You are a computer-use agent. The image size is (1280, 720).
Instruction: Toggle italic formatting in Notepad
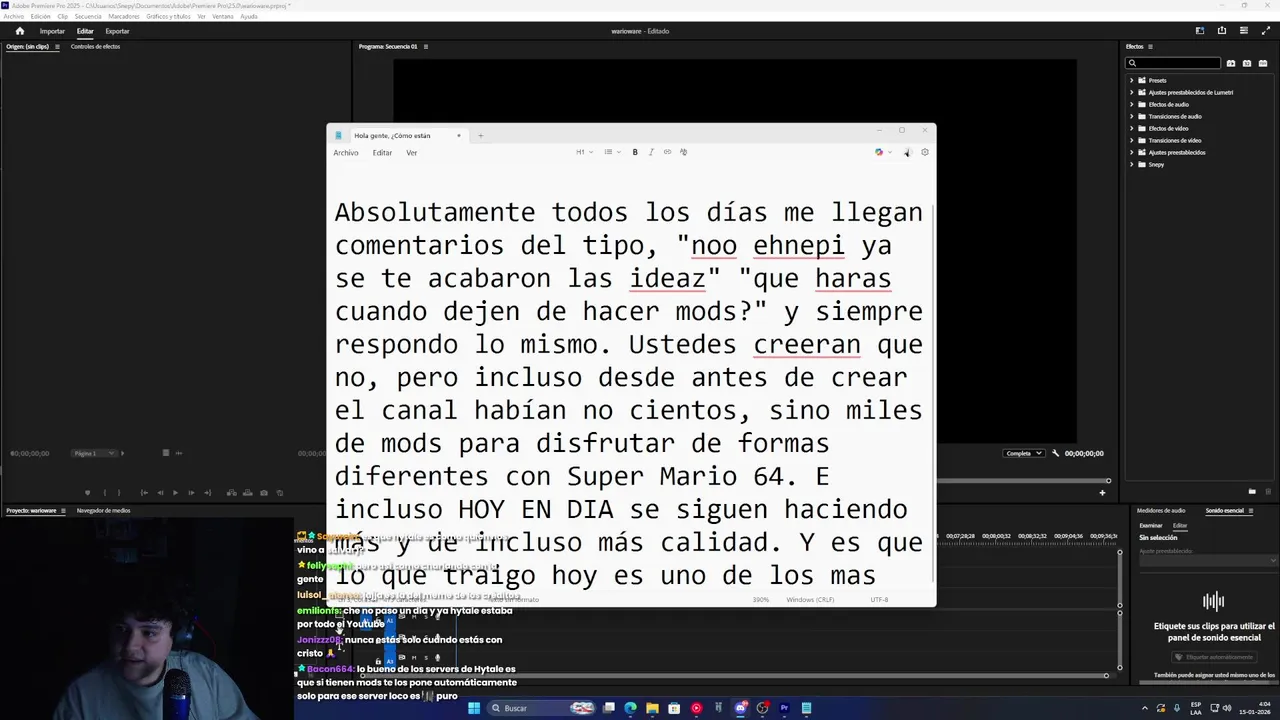pyautogui.click(x=651, y=152)
